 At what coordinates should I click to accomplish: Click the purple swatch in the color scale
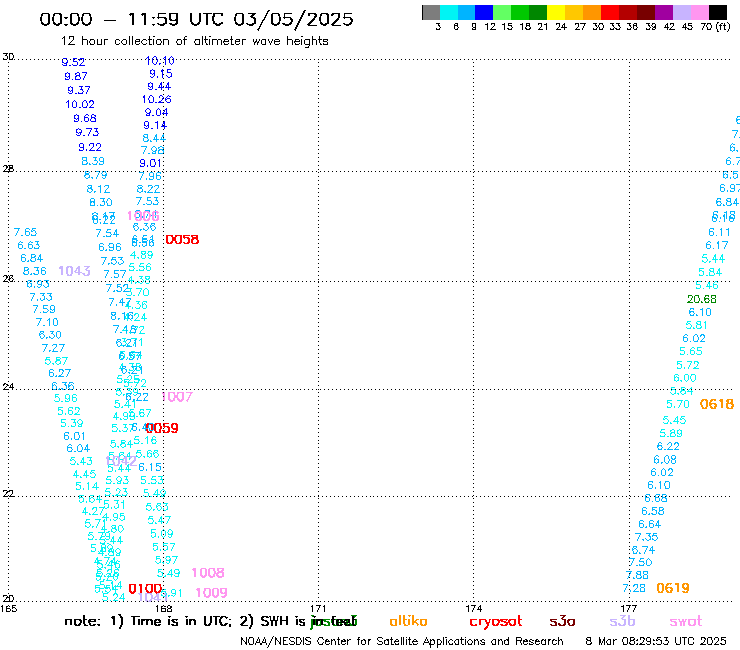tap(663, 12)
